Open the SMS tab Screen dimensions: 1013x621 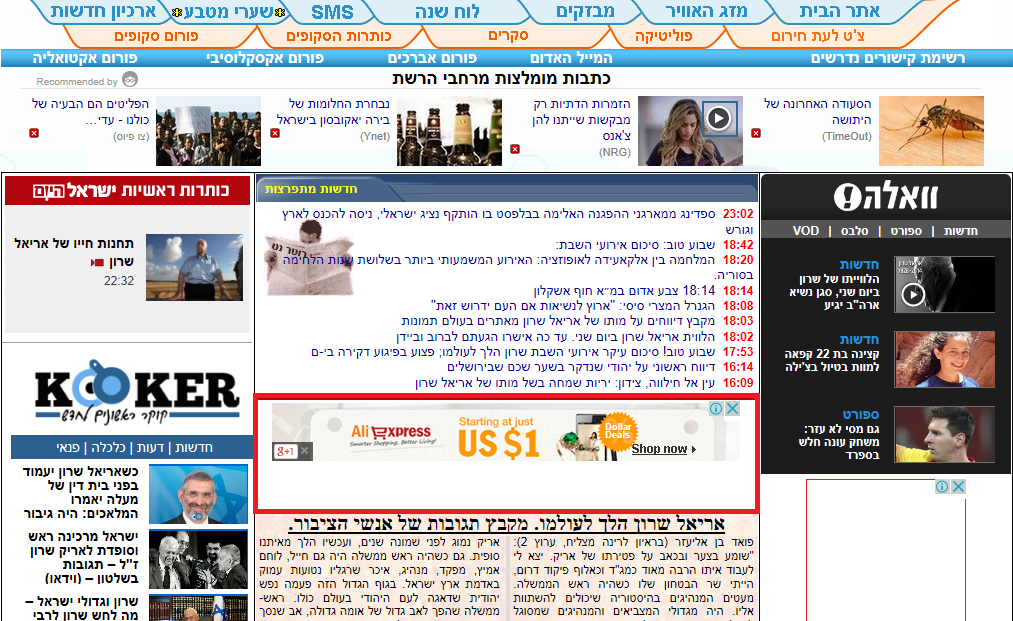332,12
